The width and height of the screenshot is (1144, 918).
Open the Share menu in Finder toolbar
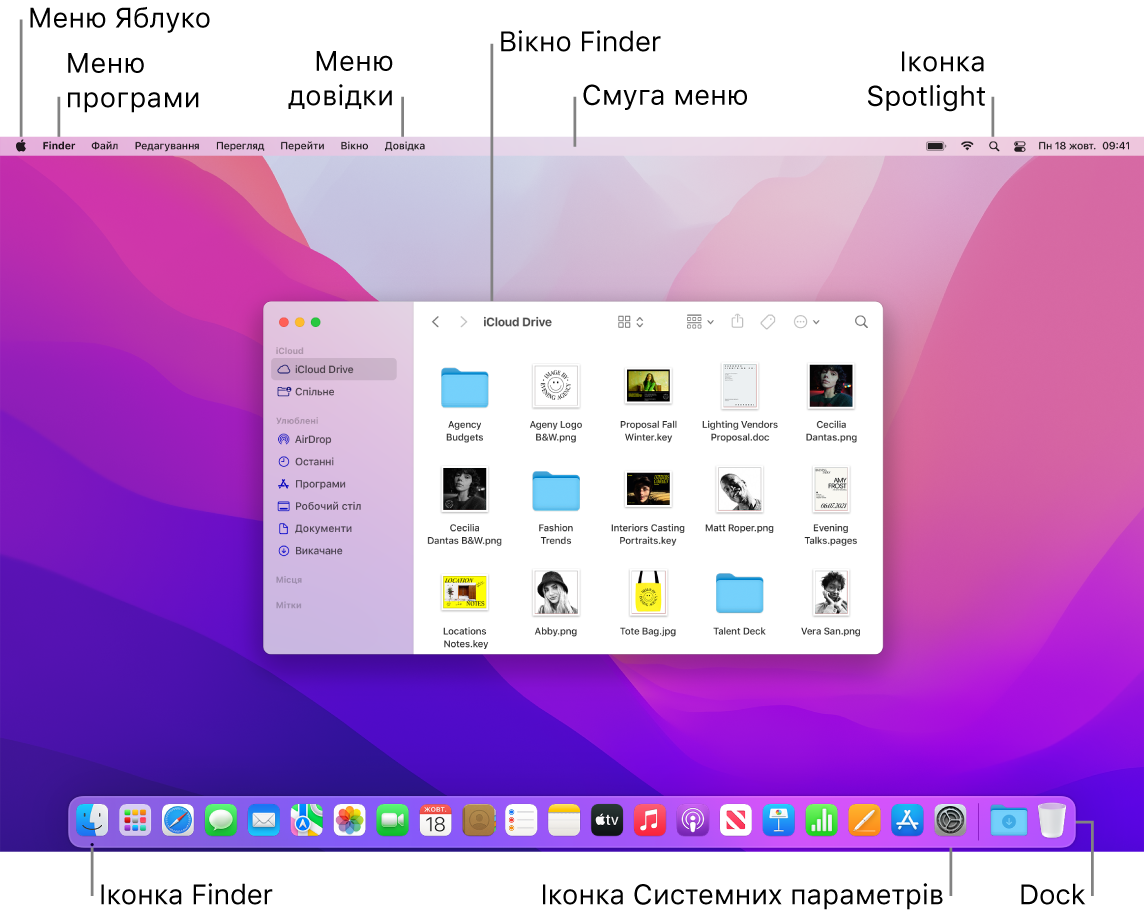(x=737, y=321)
